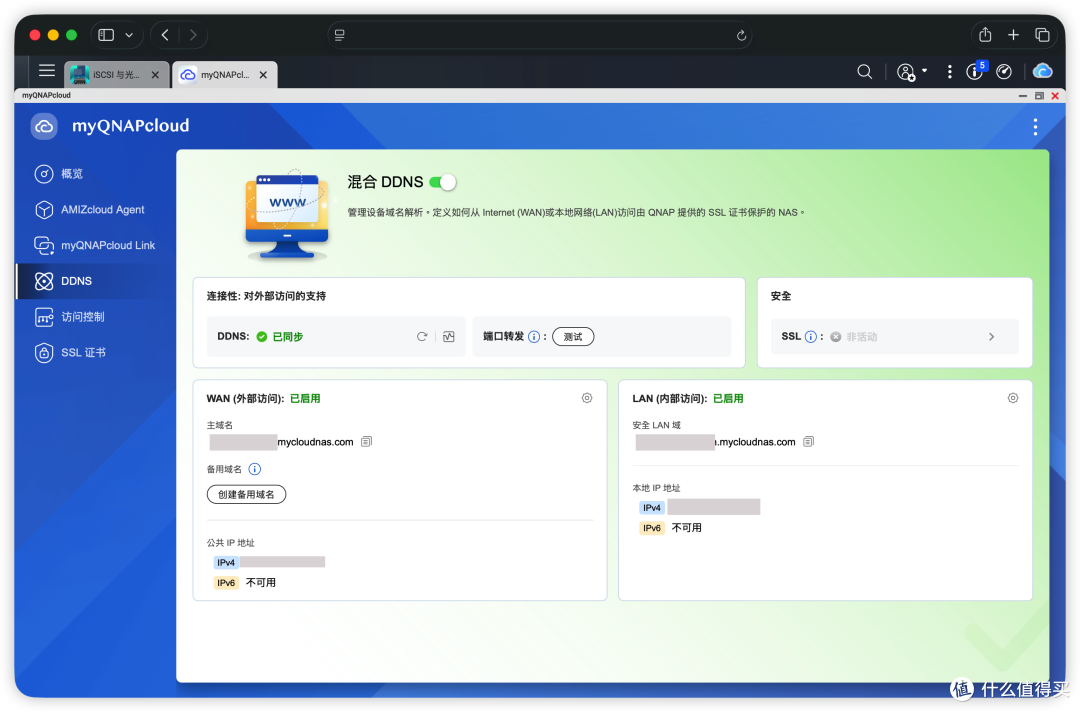Show browser tab overview
Viewport: 1080px width, 712px height.
pyautogui.click(x=1042, y=35)
